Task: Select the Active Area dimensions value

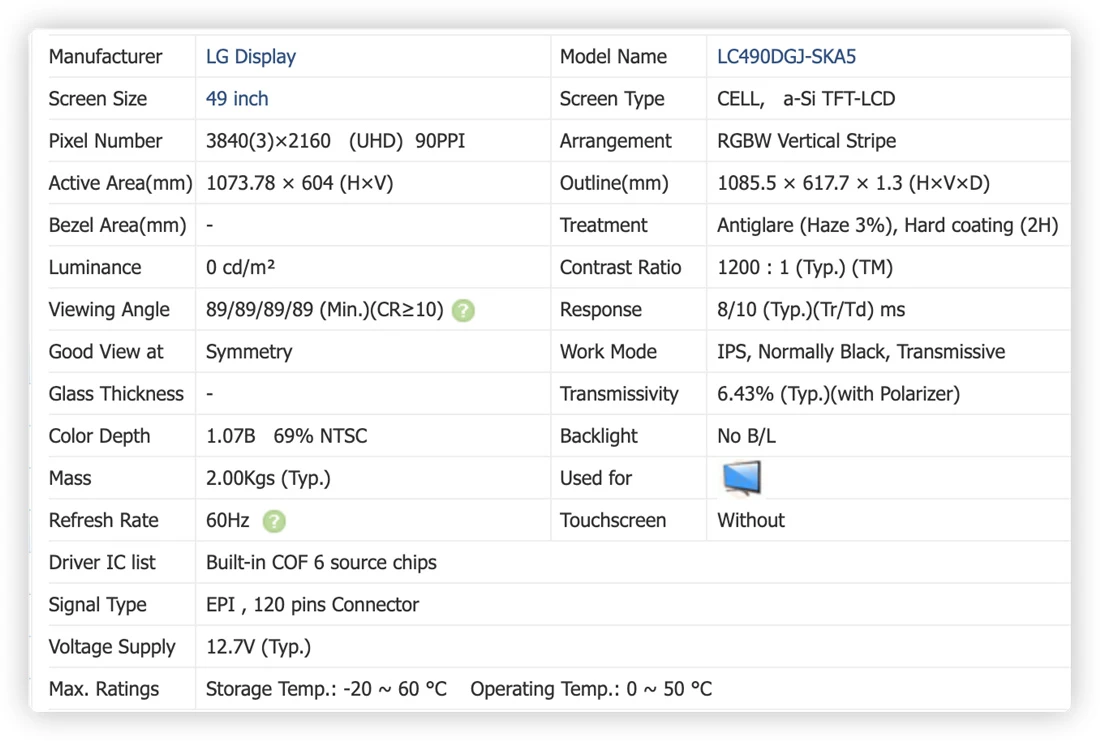Action: point(300,183)
